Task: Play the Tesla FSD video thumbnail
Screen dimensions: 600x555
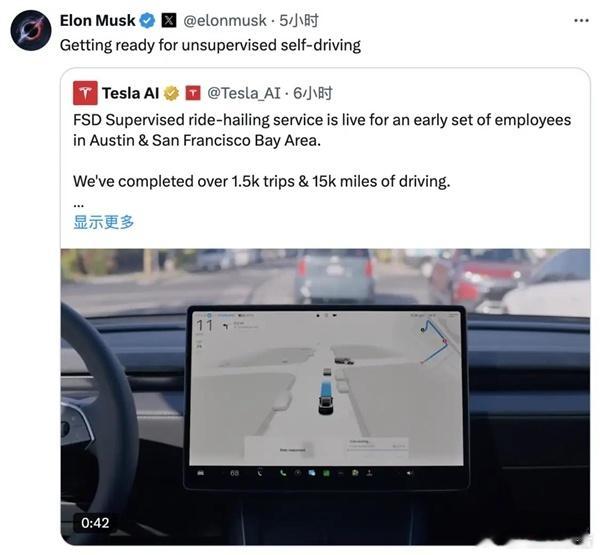Action: [325, 397]
